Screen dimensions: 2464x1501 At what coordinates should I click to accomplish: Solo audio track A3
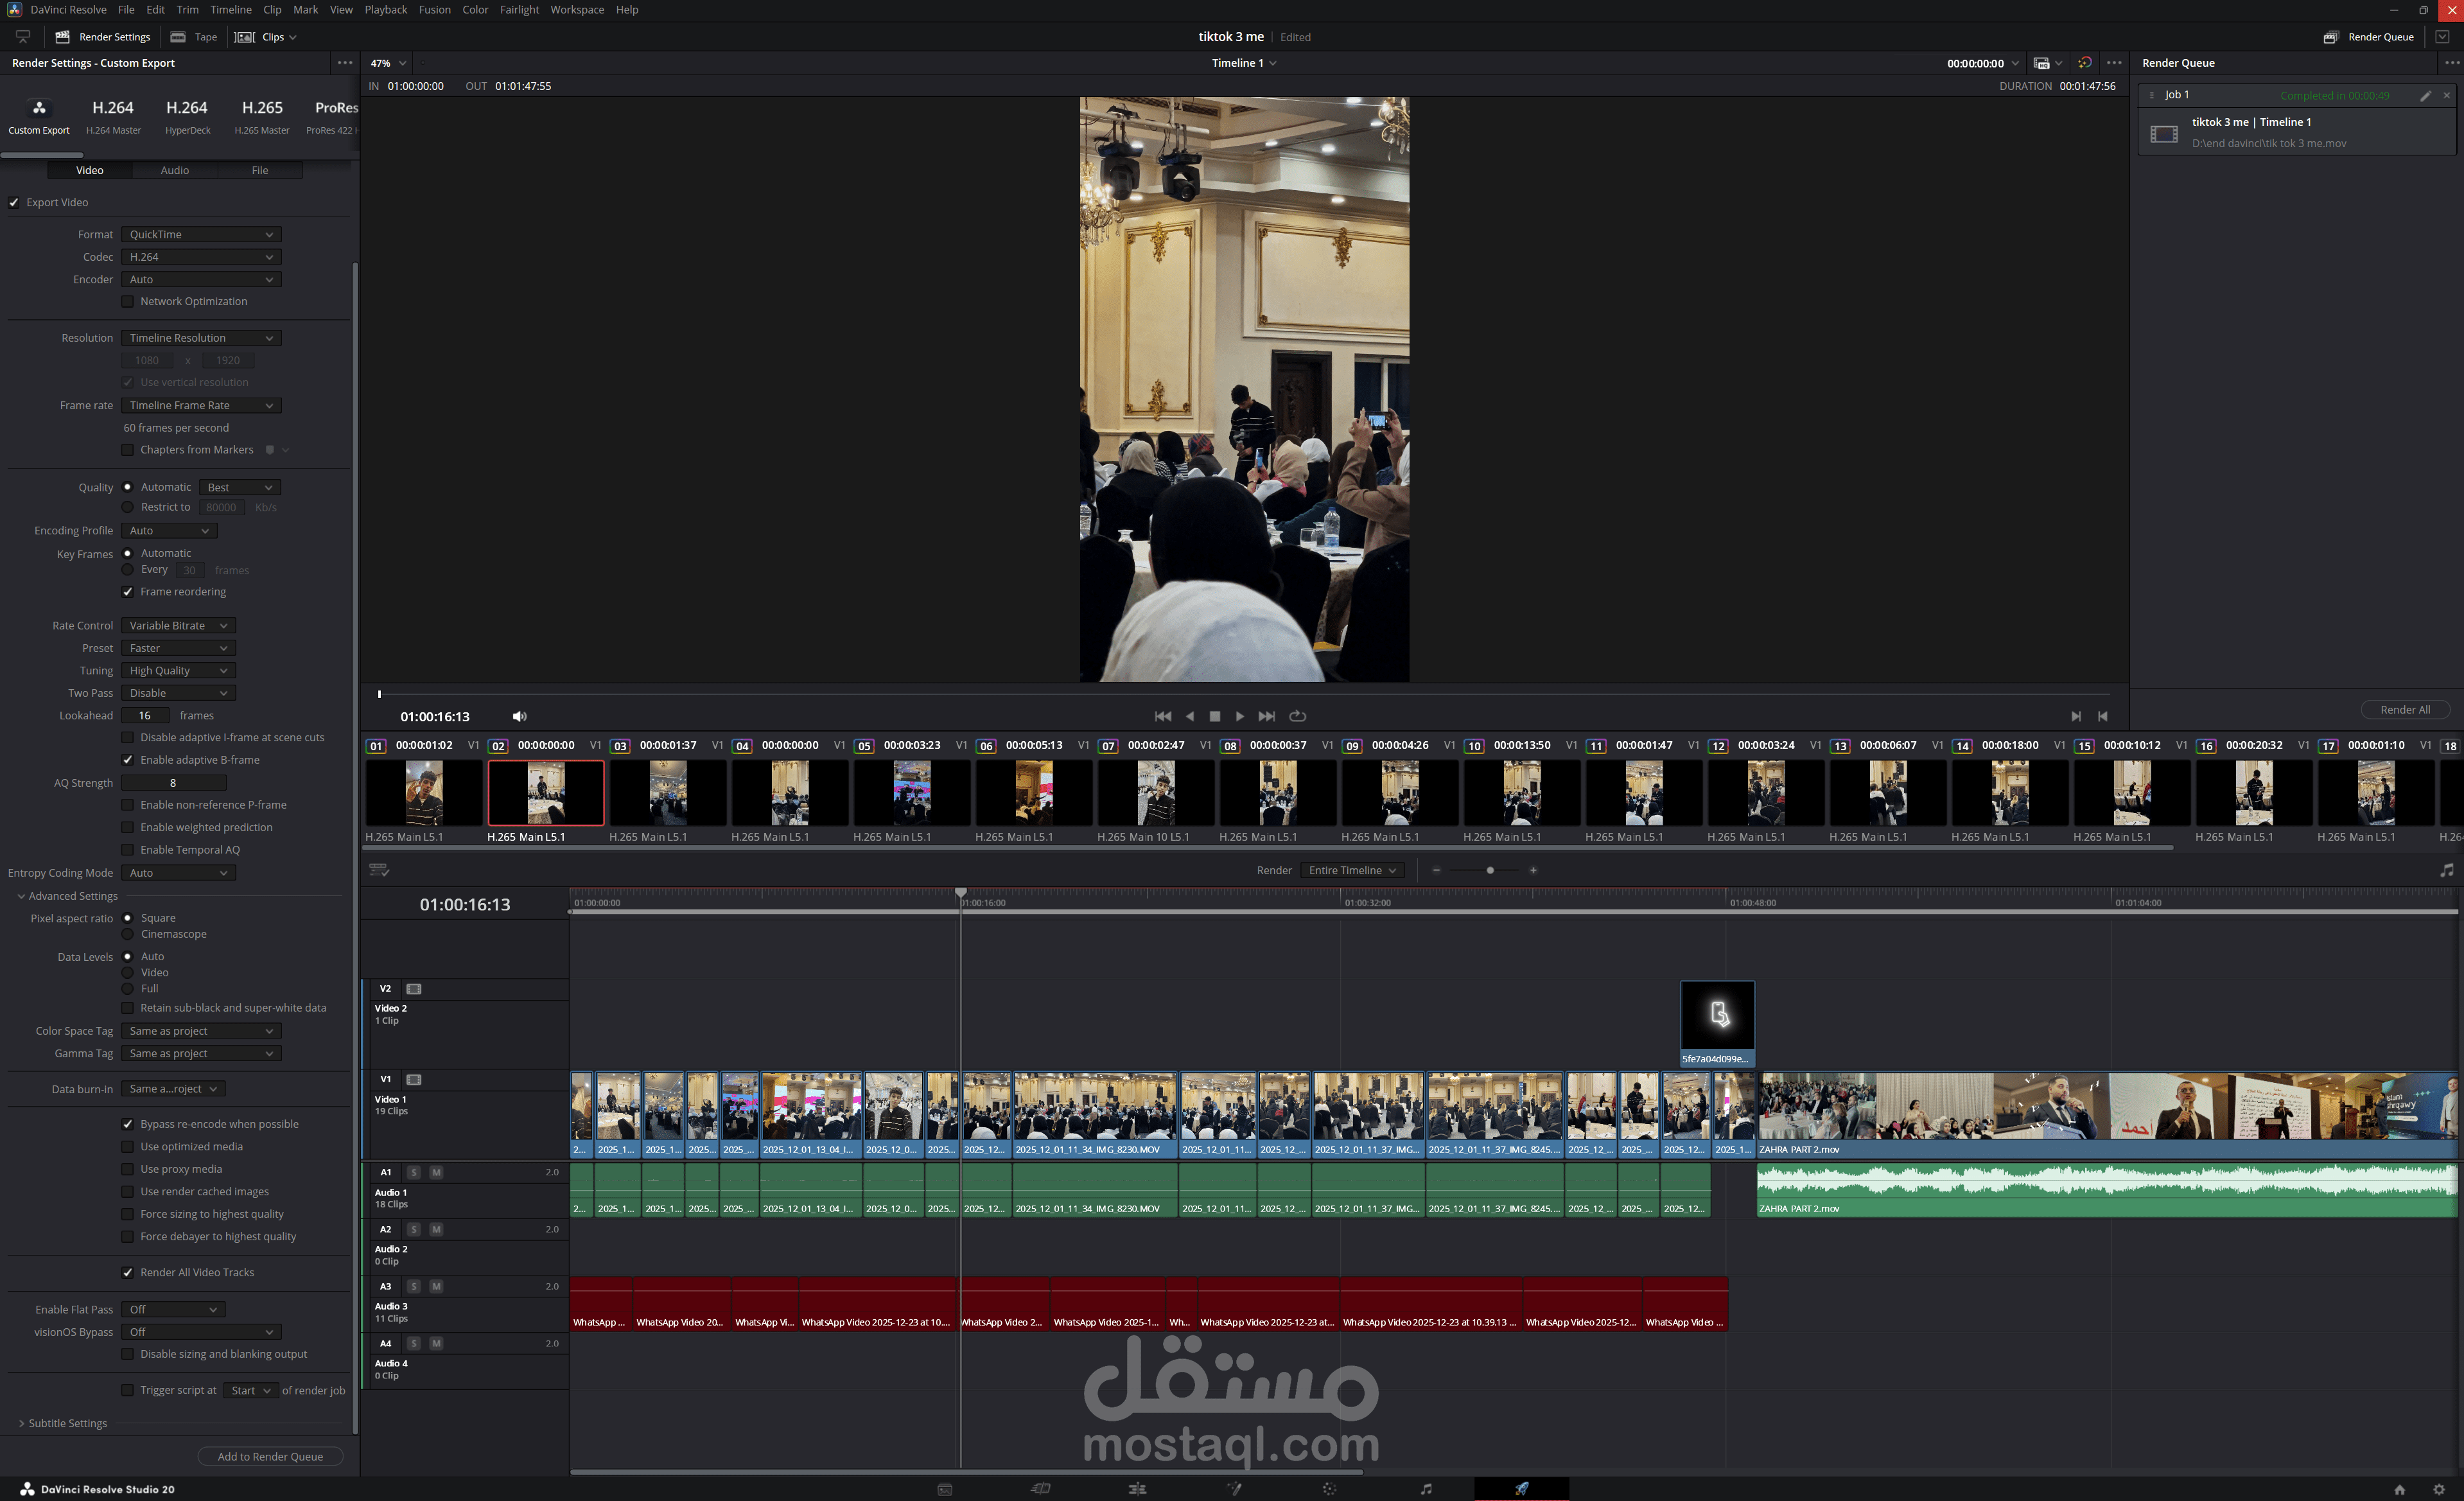click(x=413, y=1286)
